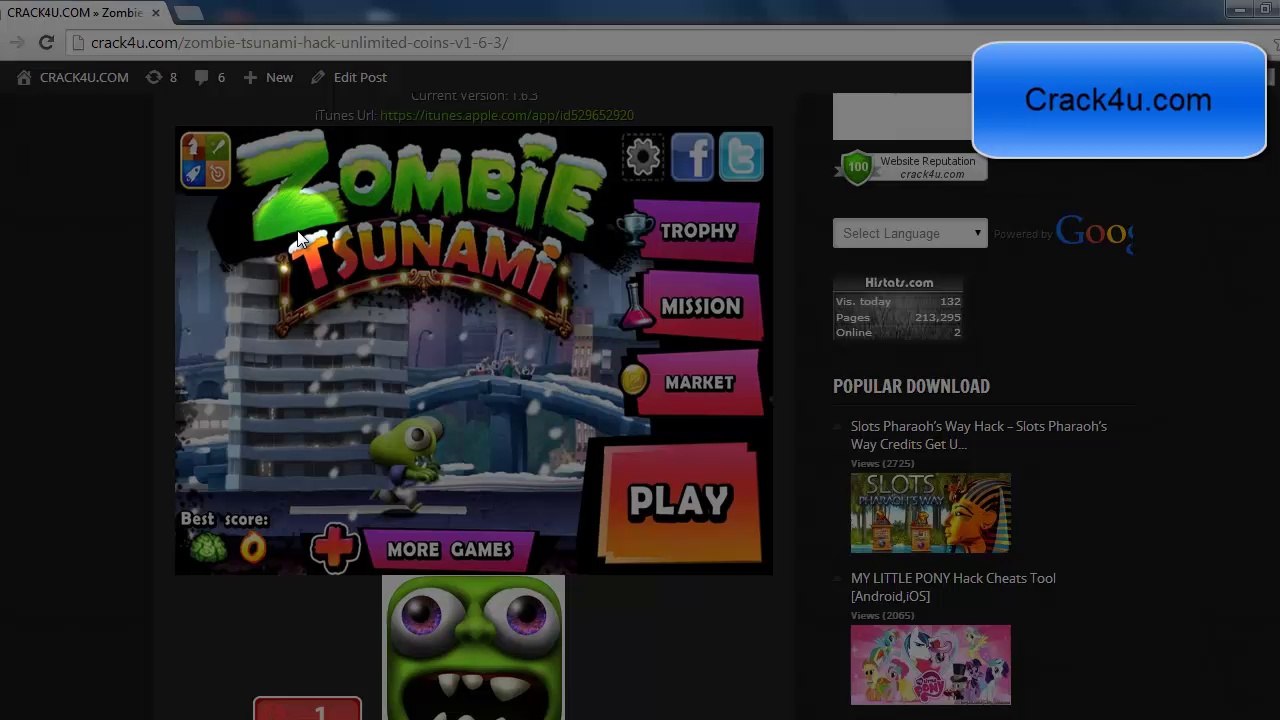
Task: Open the Mission button with flask icon
Action: (691, 306)
